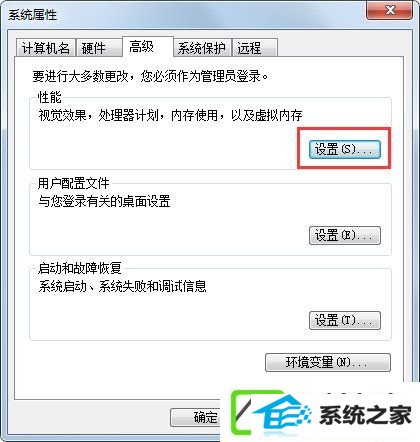Click user profile 设置(E) button
420x442 pixels.
click(344, 235)
